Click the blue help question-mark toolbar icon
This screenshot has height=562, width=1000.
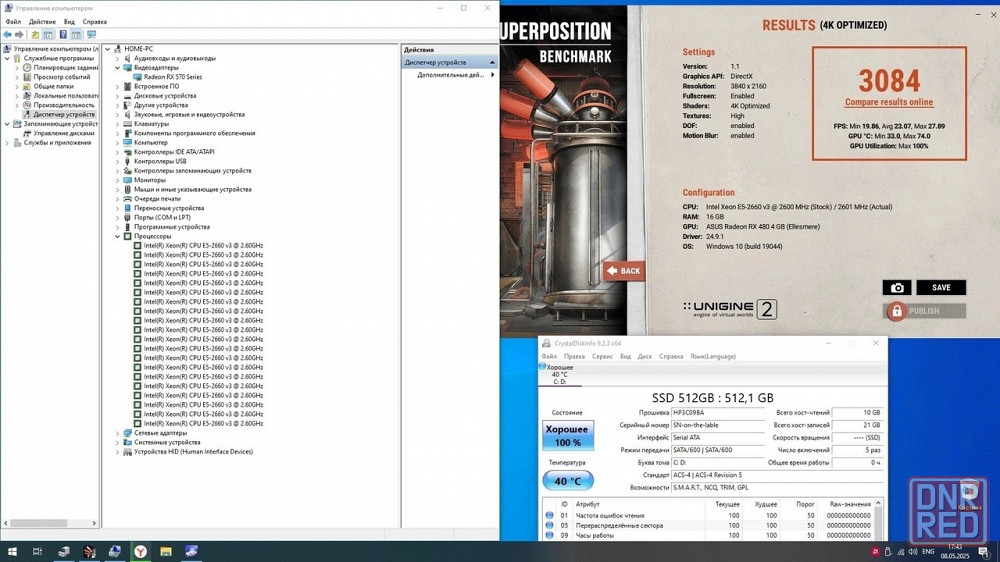(x=63, y=34)
